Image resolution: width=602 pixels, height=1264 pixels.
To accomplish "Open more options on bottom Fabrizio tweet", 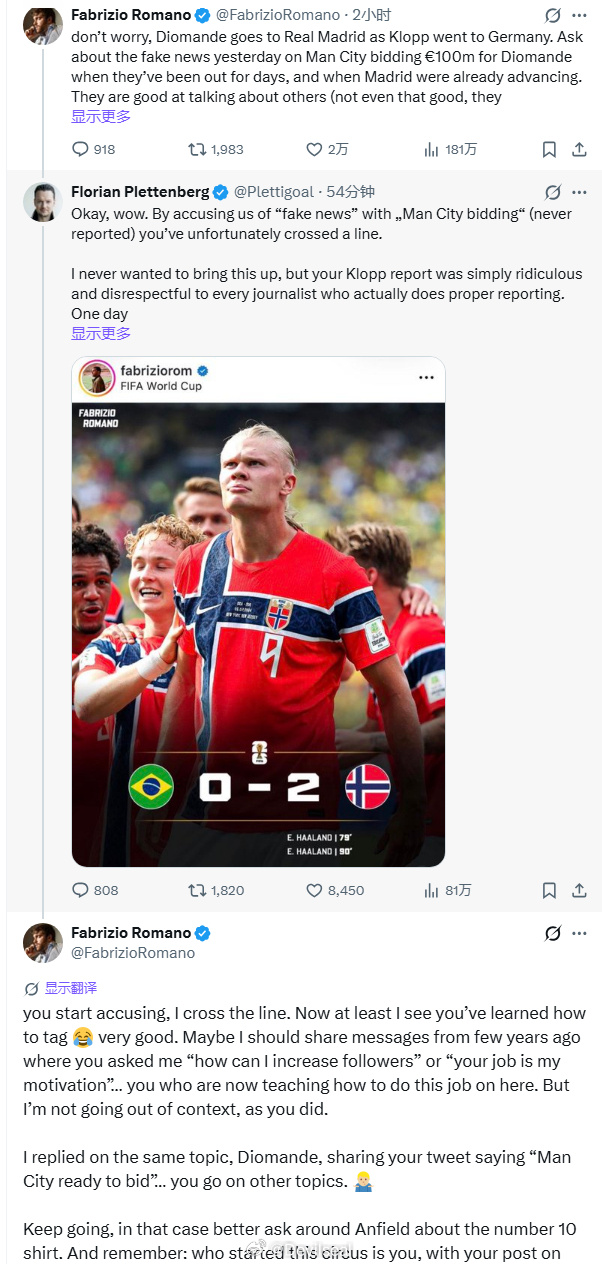I will coord(580,933).
